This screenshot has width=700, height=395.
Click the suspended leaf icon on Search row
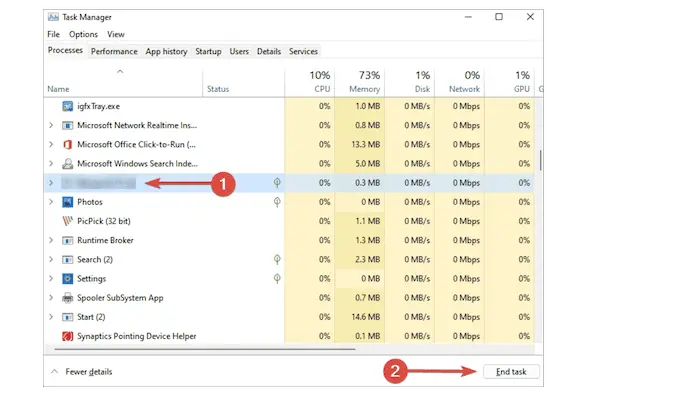[x=277, y=259]
